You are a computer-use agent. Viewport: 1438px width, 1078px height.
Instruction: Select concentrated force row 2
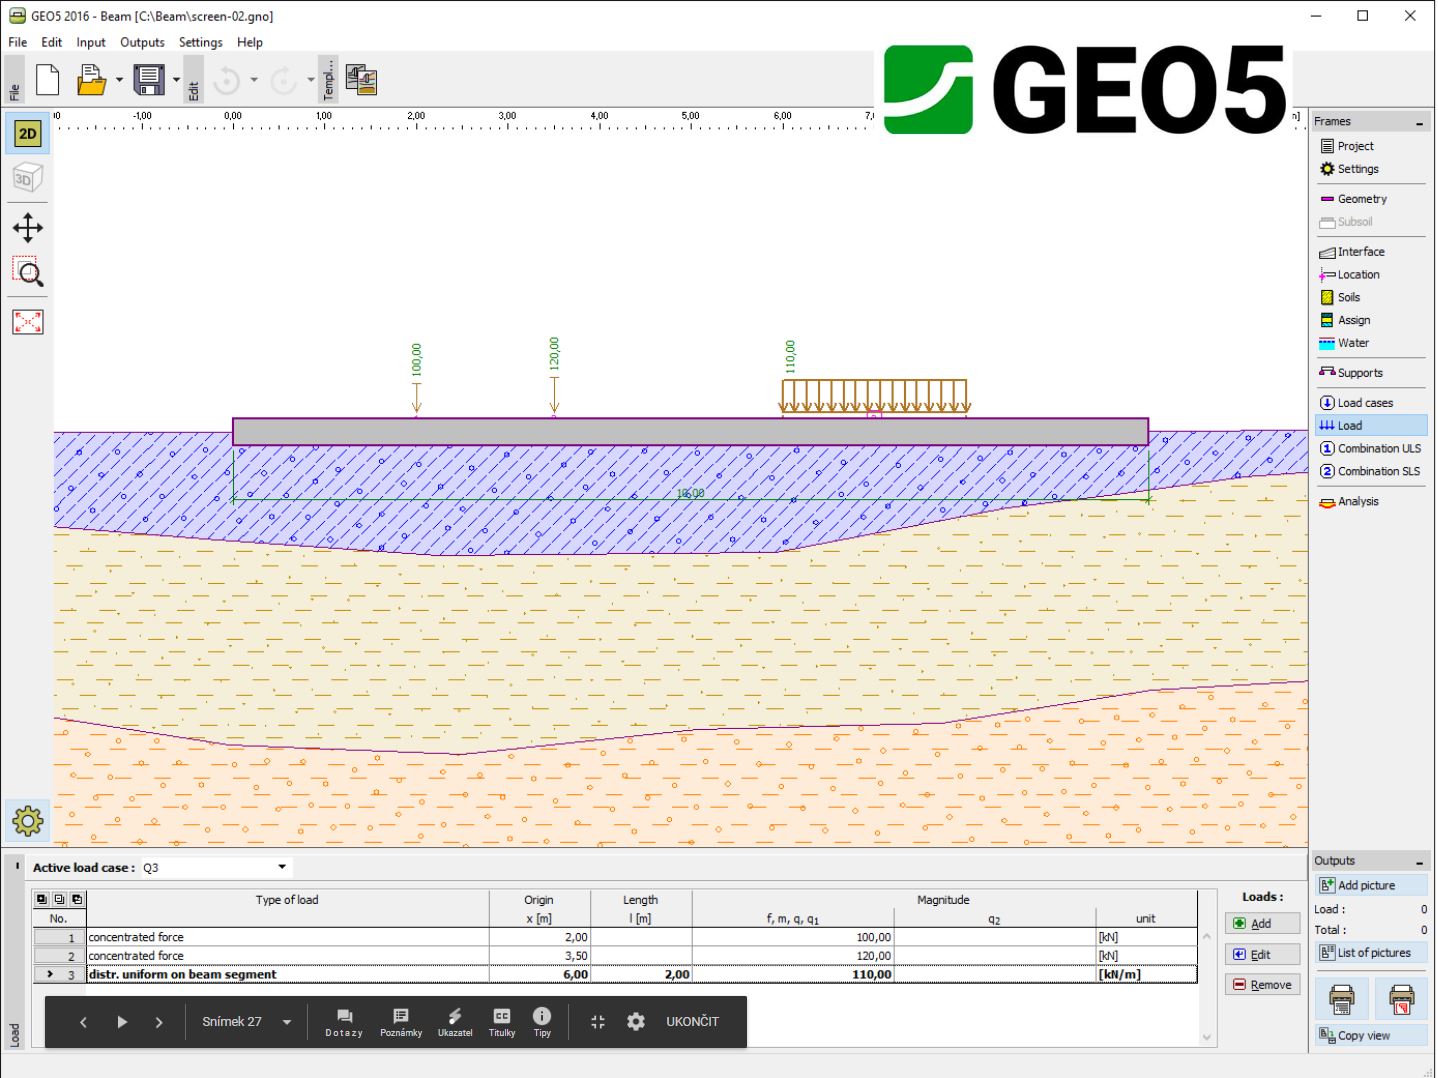click(615, 956)
